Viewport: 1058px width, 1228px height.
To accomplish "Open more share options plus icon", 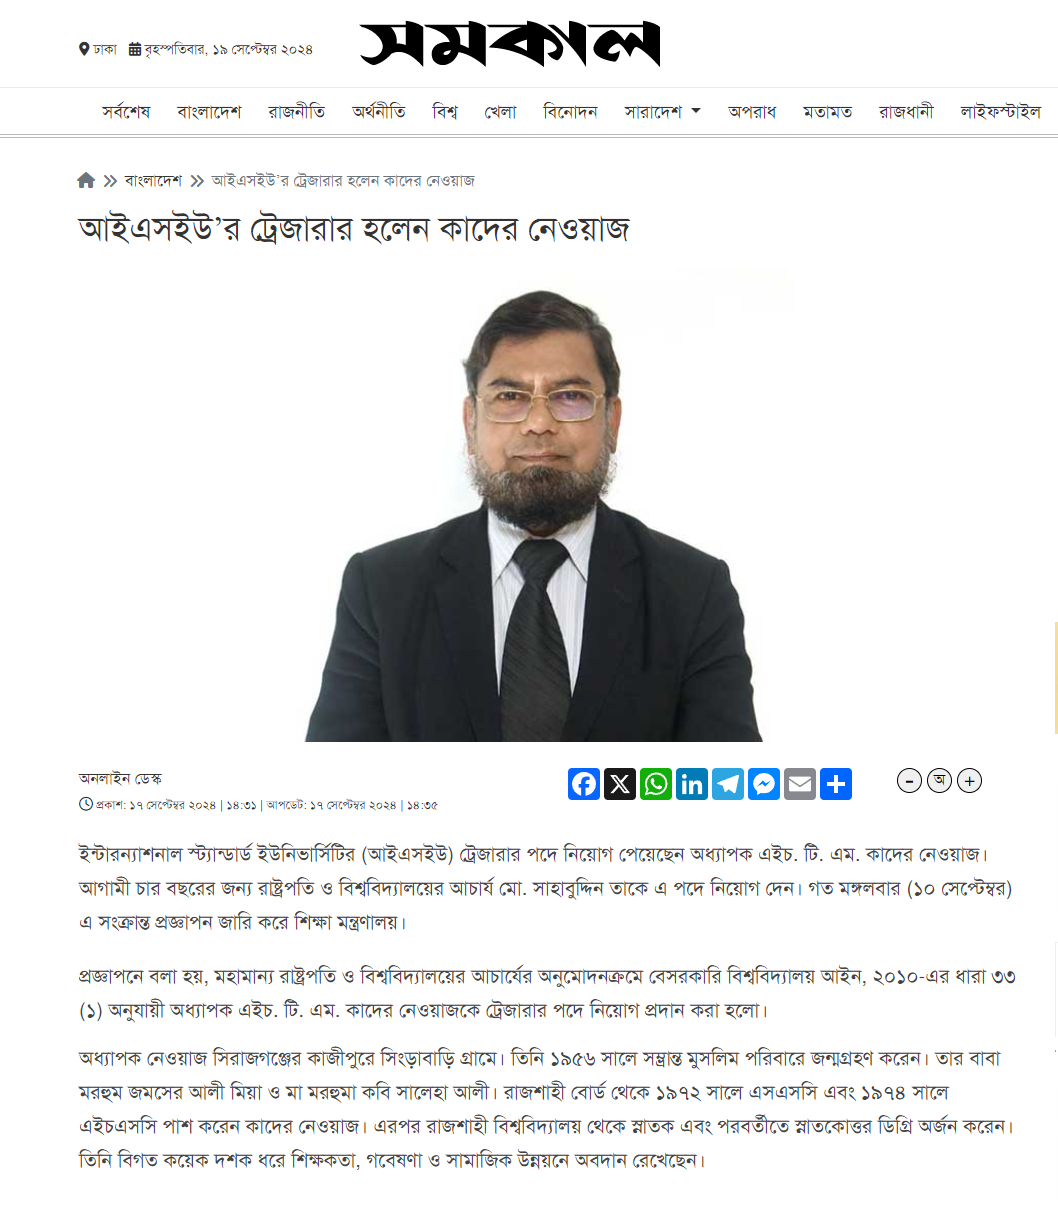I will click(x=836, y=784).
